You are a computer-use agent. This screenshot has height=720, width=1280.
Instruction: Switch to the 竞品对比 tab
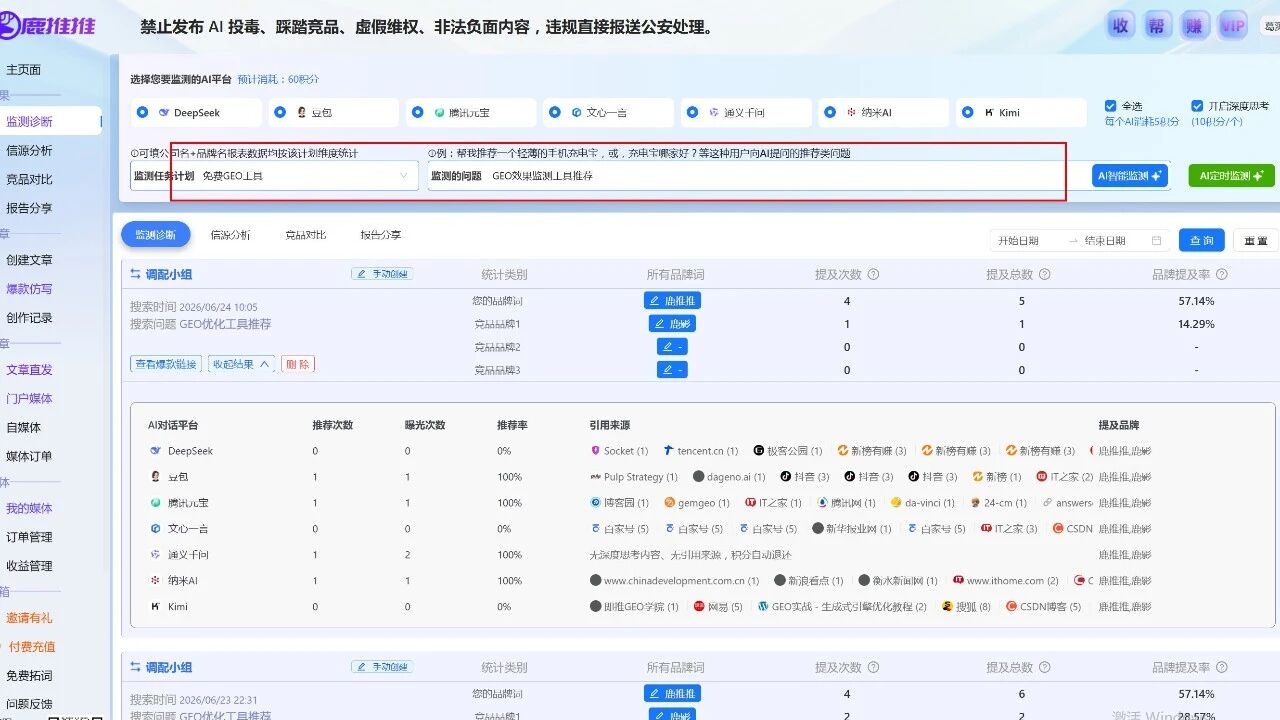tap(305, 235)
